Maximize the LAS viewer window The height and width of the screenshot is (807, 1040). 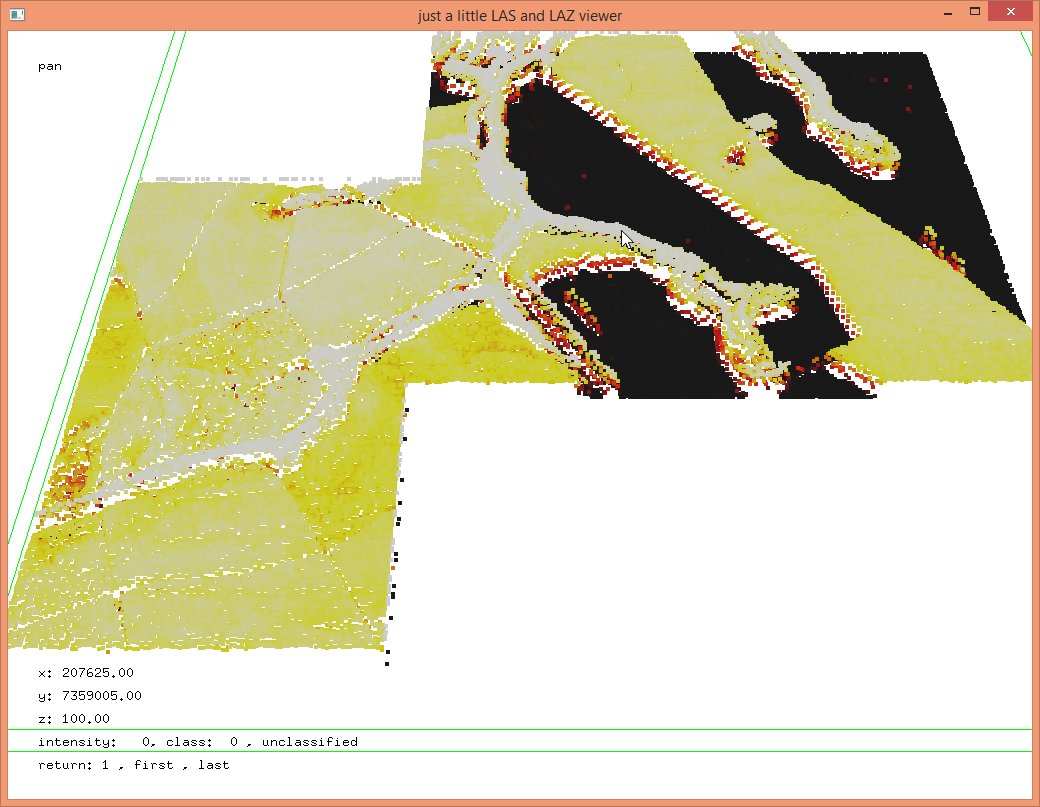click(x=975, y=13)
